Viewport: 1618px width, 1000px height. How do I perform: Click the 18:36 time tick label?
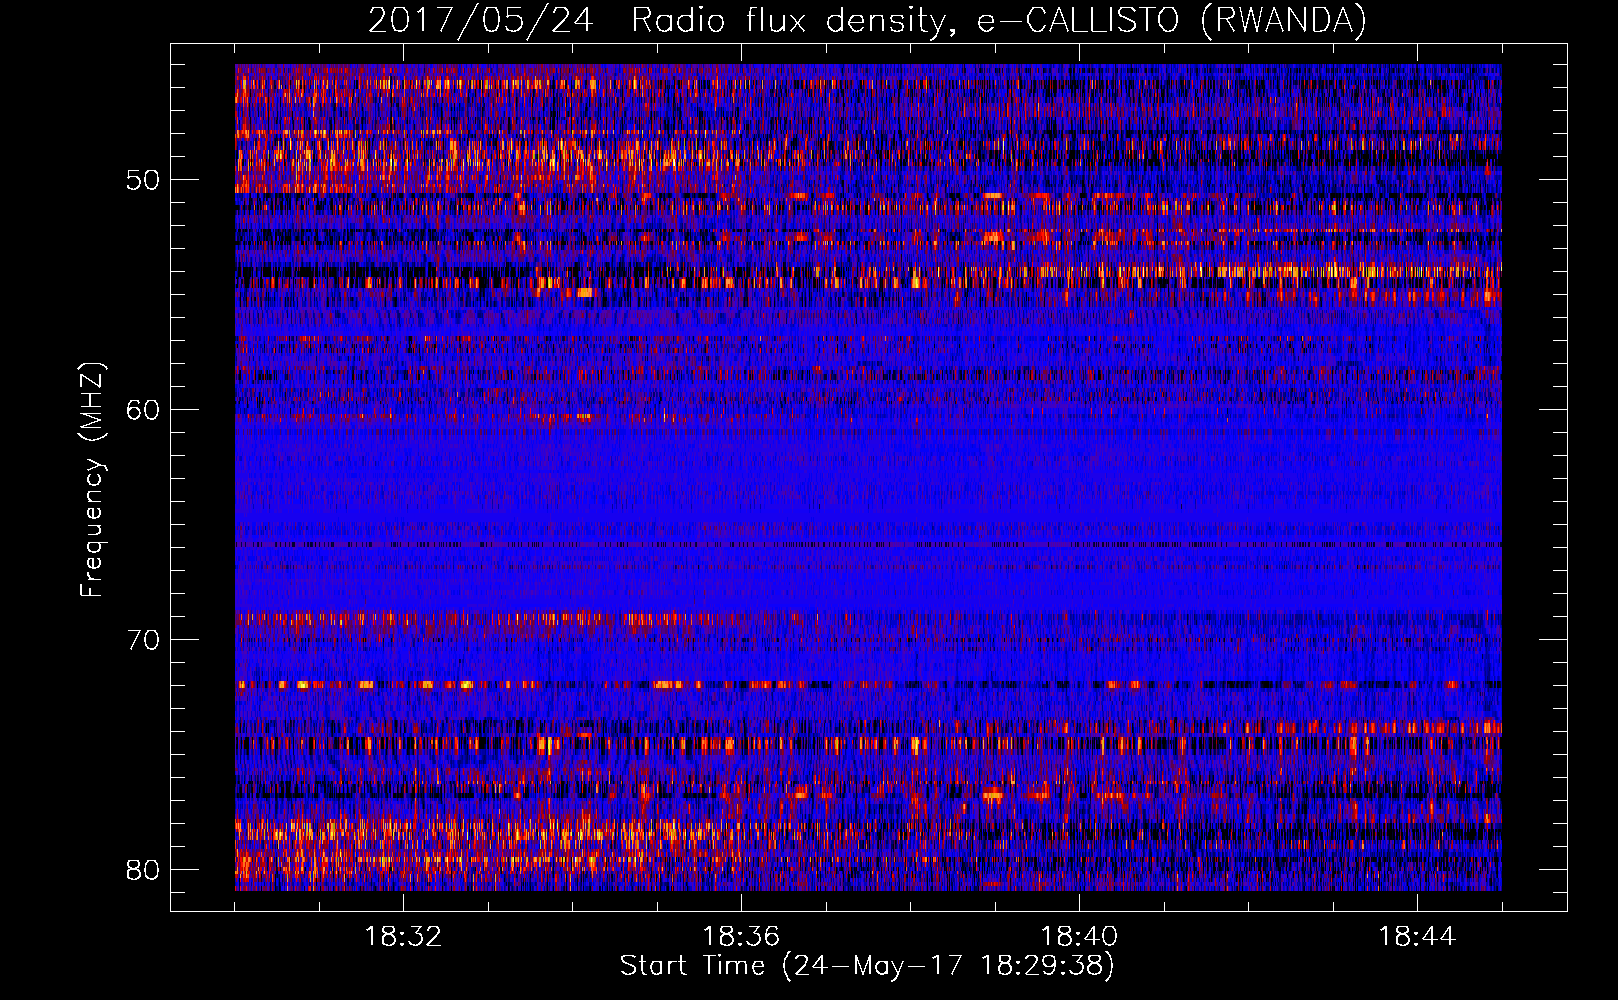(x=741, y=937)
